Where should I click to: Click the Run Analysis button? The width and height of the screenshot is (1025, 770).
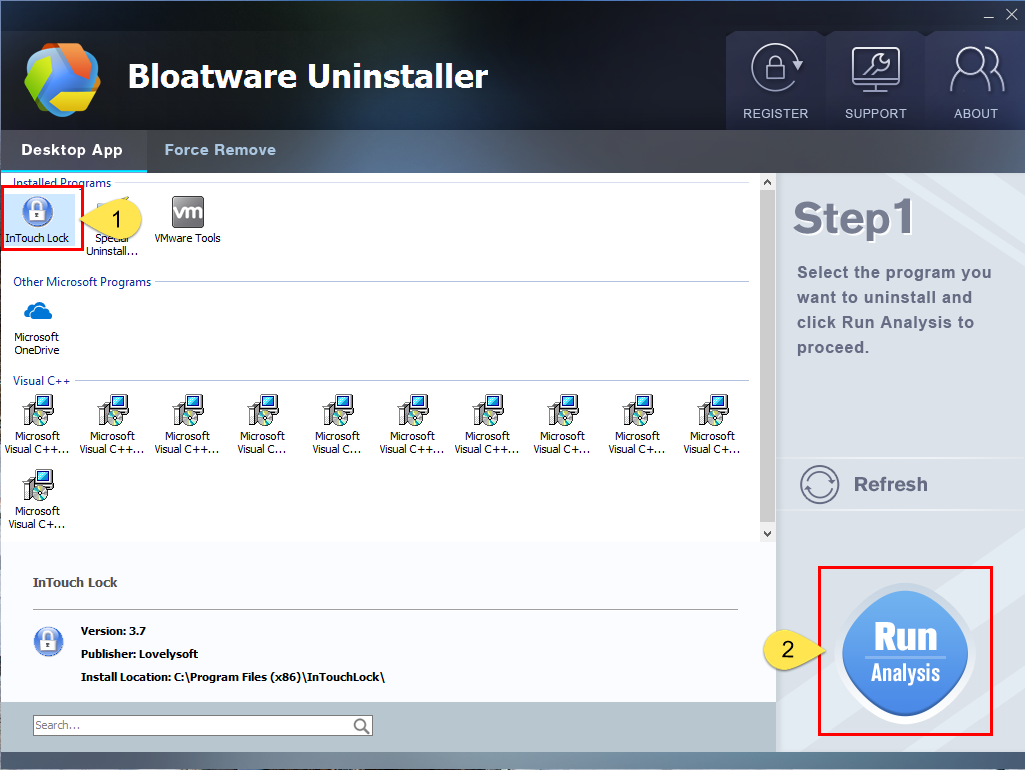click(905, 653)
